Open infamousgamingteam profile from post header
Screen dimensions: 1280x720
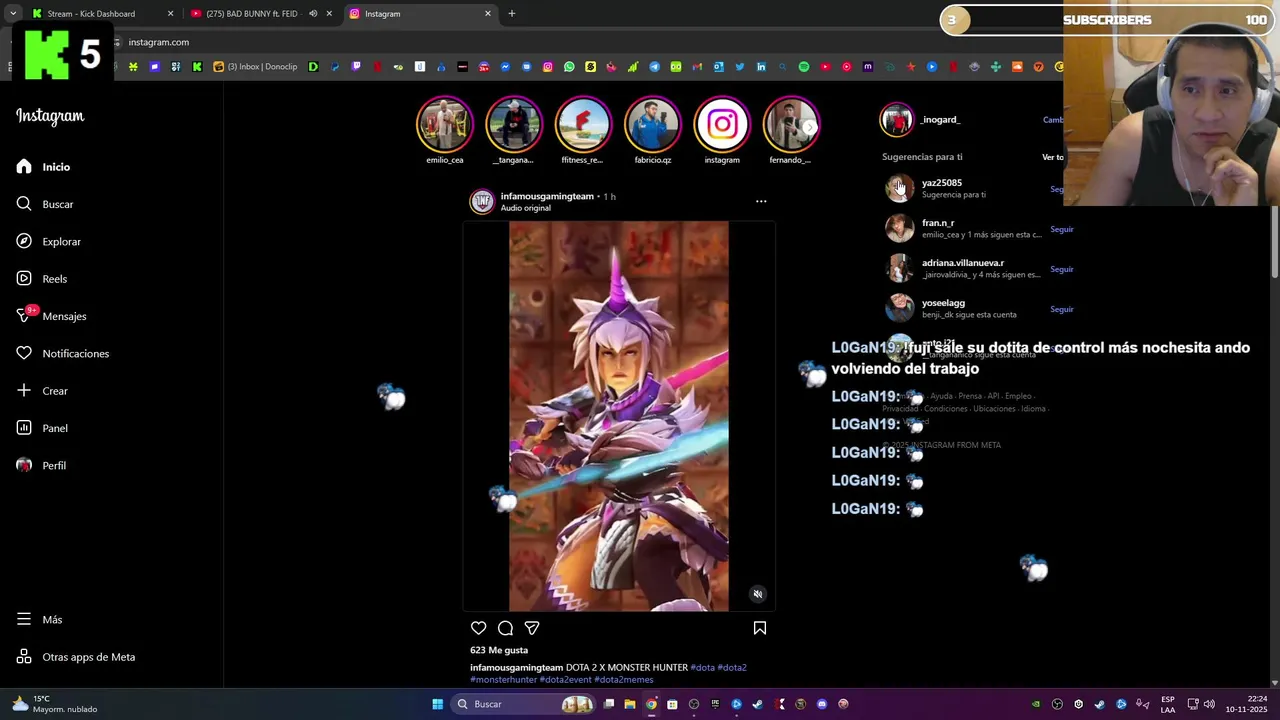[x=547, y=196]
